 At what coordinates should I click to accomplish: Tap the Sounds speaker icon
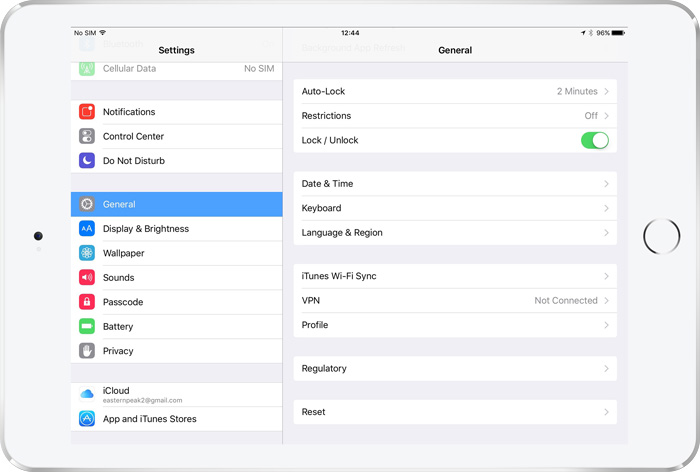87,277
